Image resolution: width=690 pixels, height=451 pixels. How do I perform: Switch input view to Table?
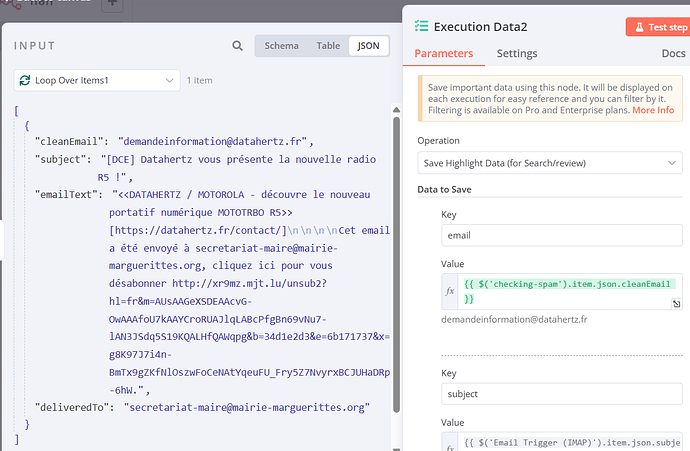point(328,46)
